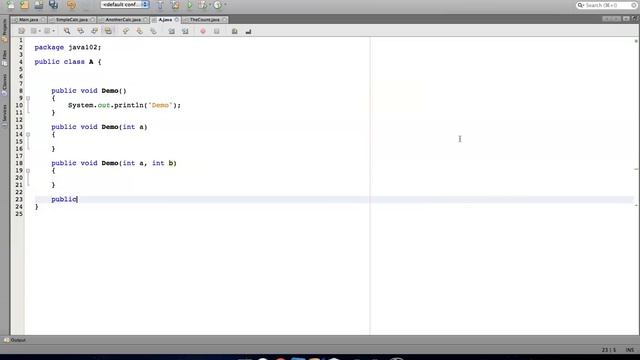Close the SimpleCalc.java tab
This screenshot has width=640, height=360.
(x=93, y=20)
